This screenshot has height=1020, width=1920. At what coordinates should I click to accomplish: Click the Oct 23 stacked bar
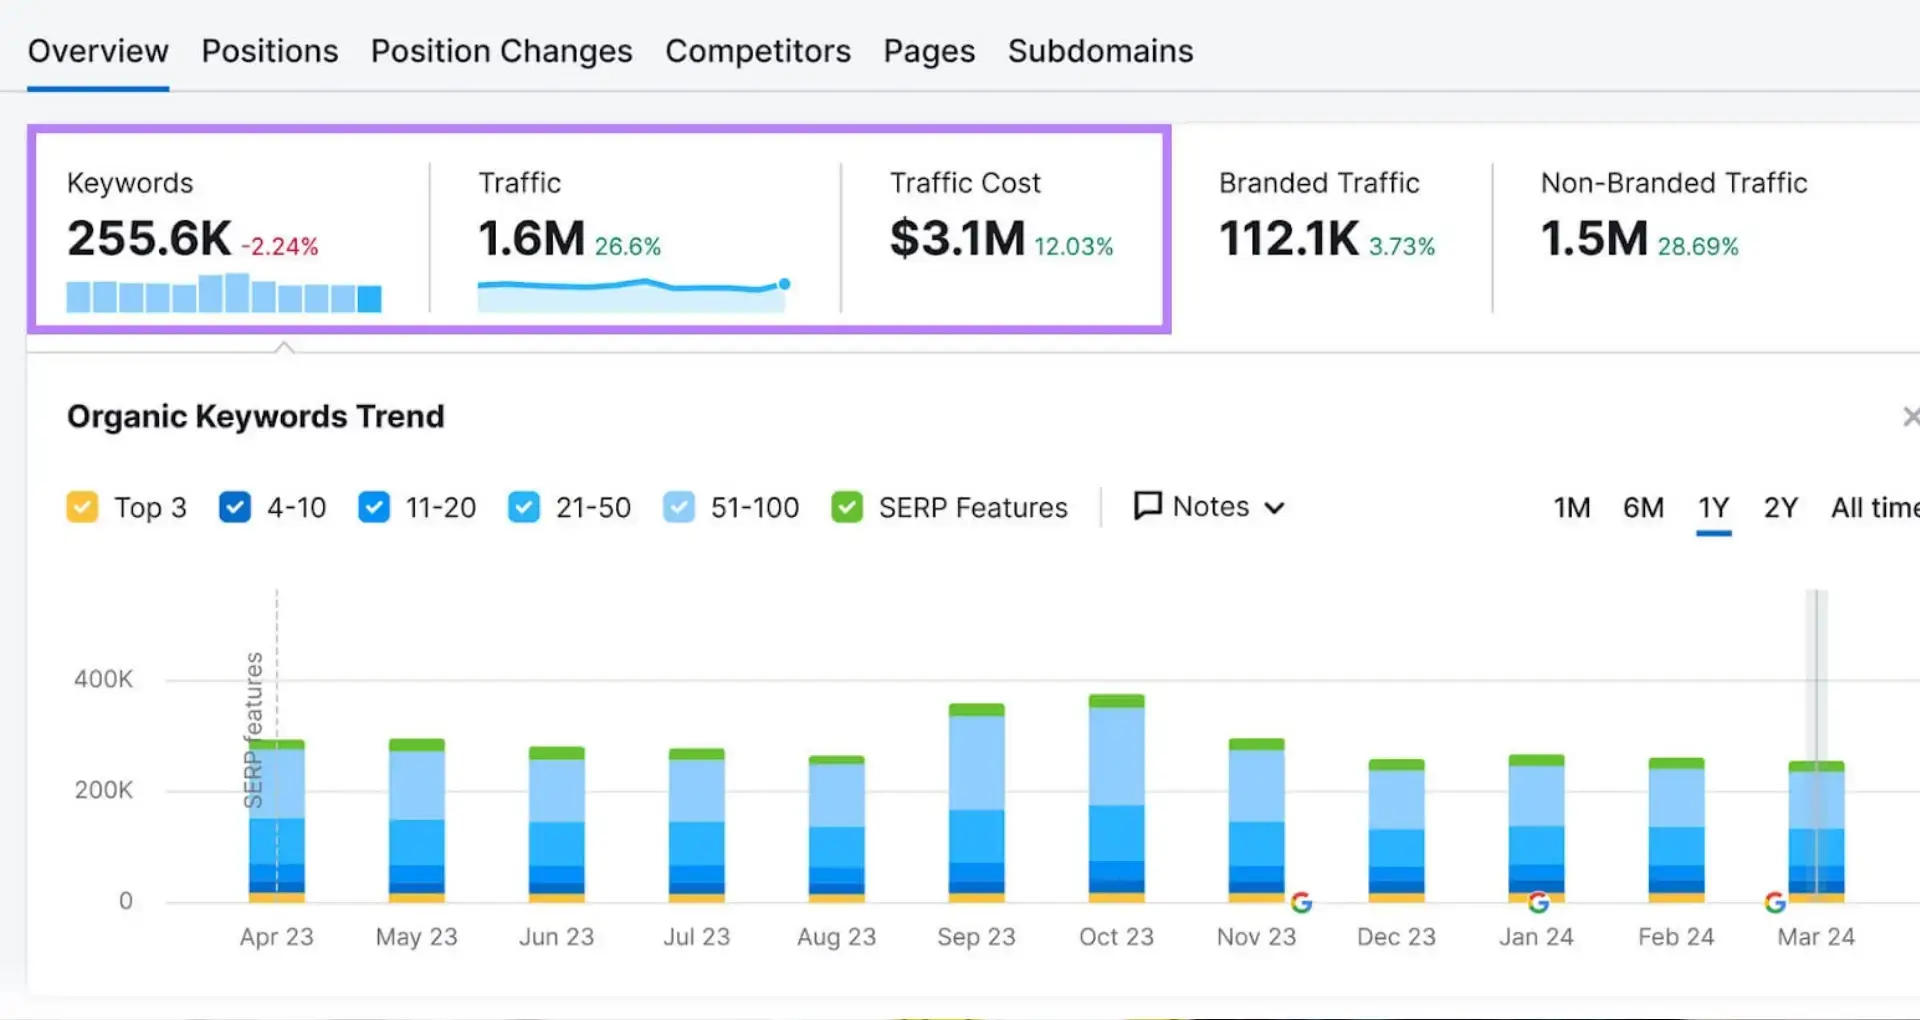coord(1116,798)
